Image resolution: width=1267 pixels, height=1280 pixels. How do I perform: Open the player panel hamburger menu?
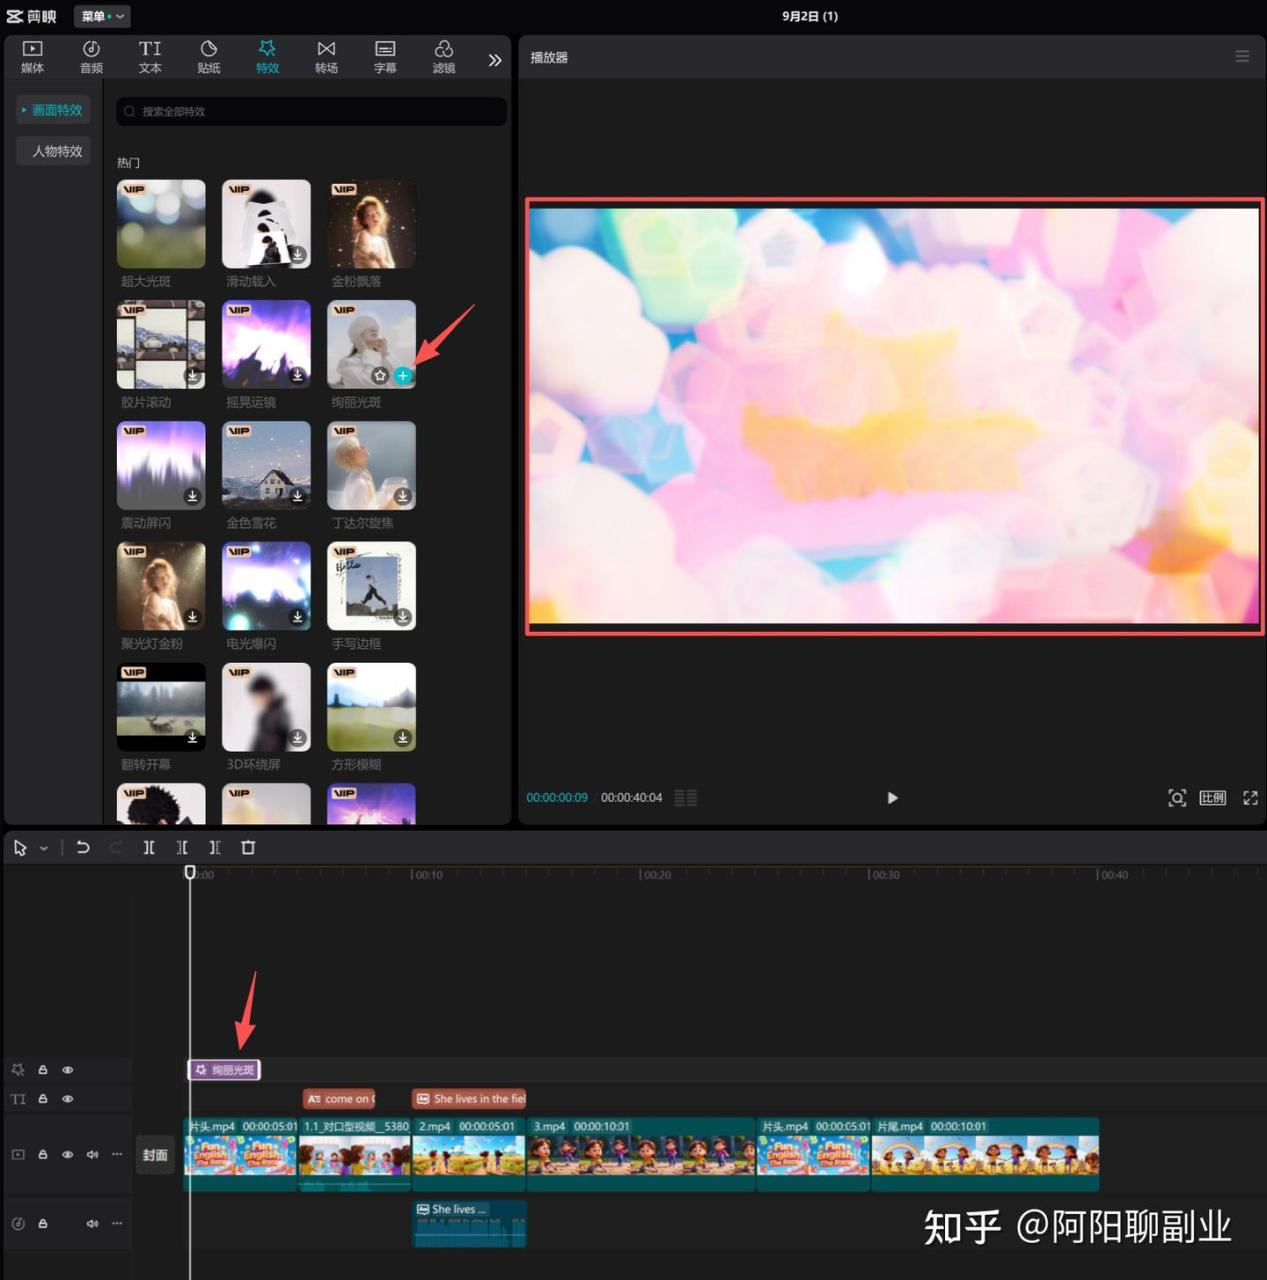[1242, 57]
